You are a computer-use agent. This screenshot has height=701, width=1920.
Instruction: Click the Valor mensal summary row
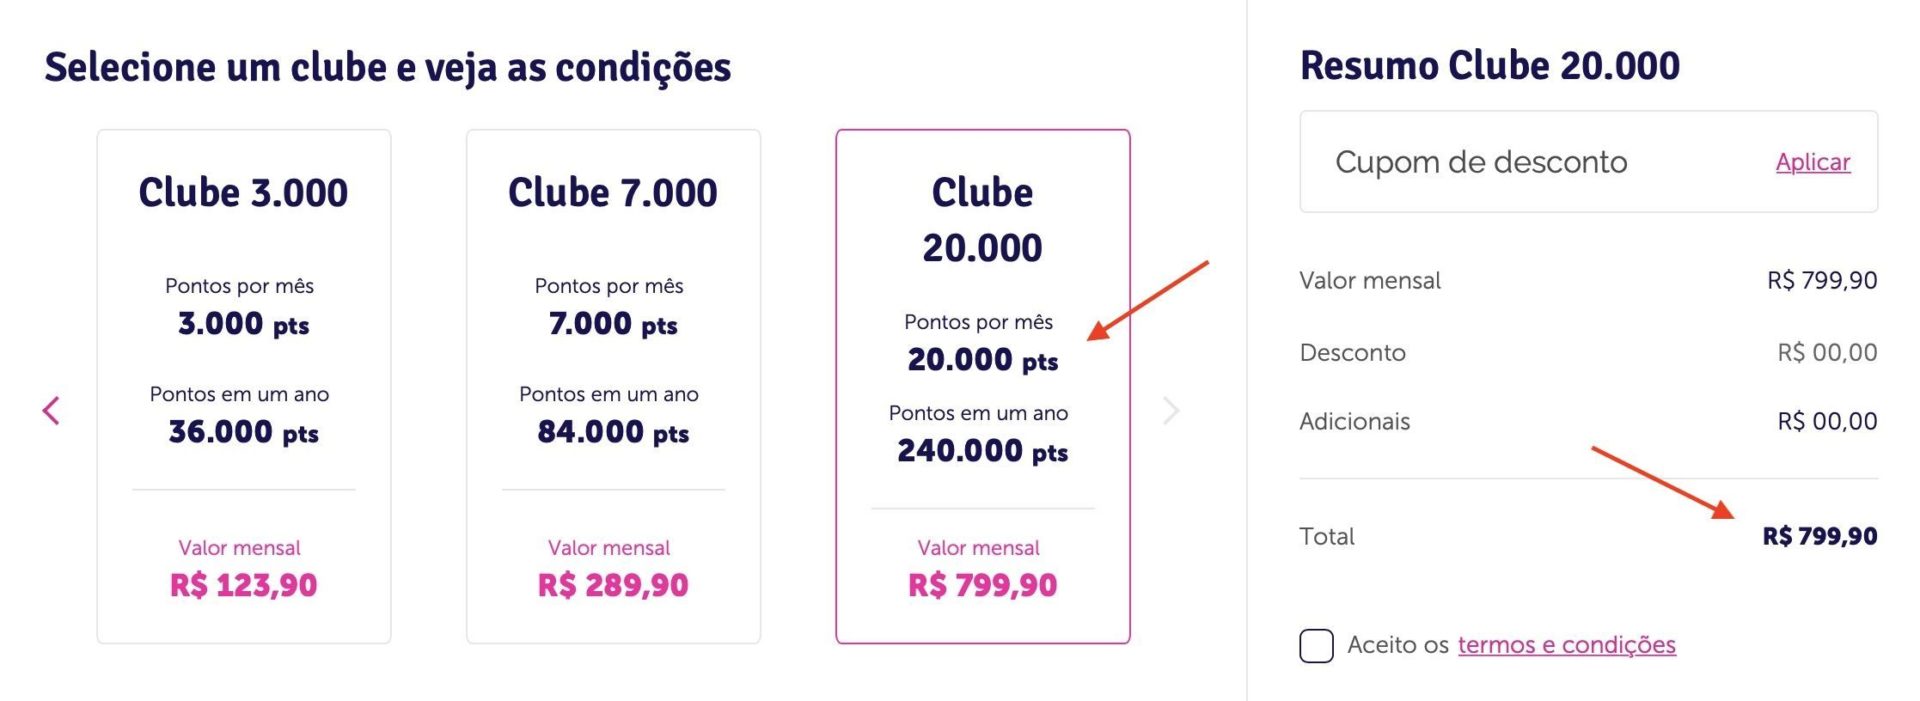1588,280
